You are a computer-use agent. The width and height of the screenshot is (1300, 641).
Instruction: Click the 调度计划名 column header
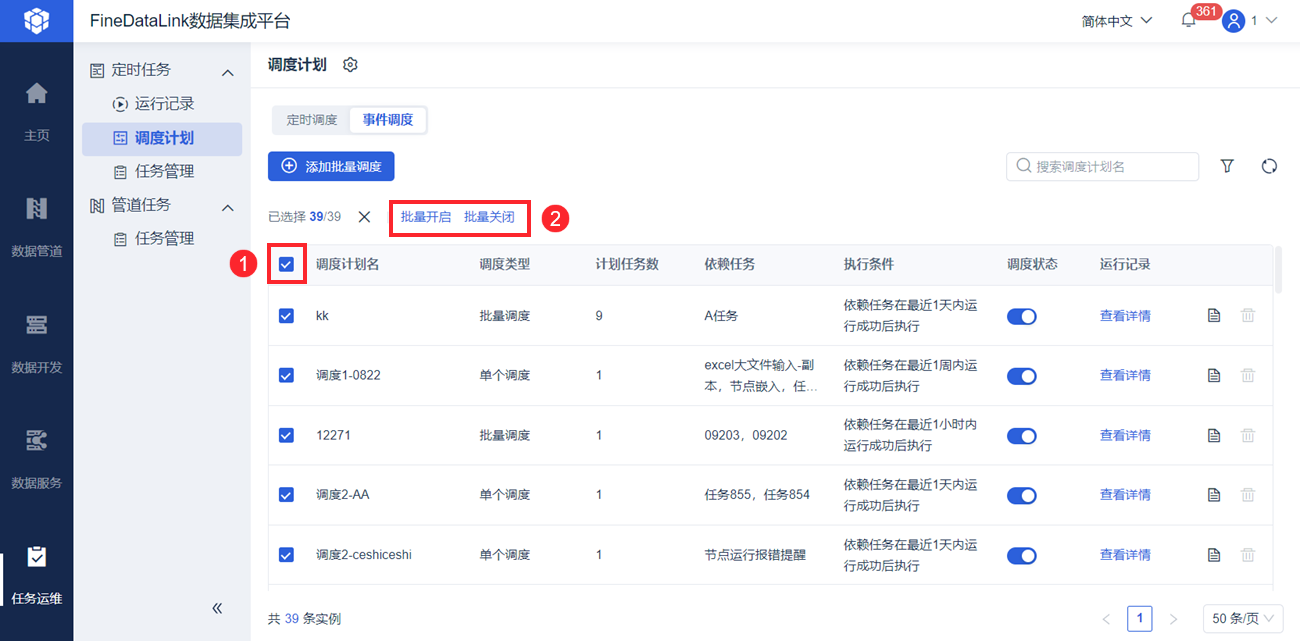(347, 265)
